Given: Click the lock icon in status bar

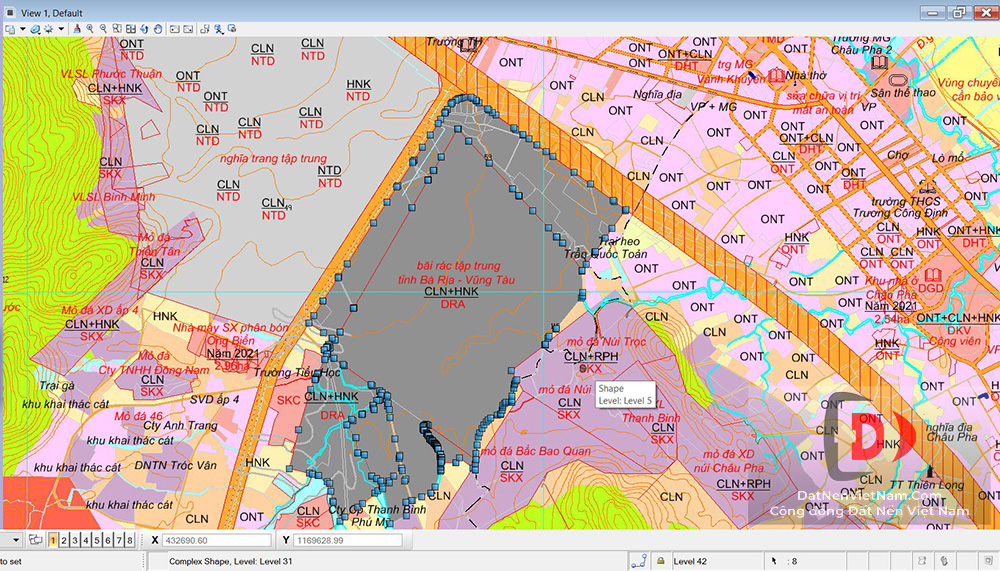Looking at the screenshot, I should [661, 561].
